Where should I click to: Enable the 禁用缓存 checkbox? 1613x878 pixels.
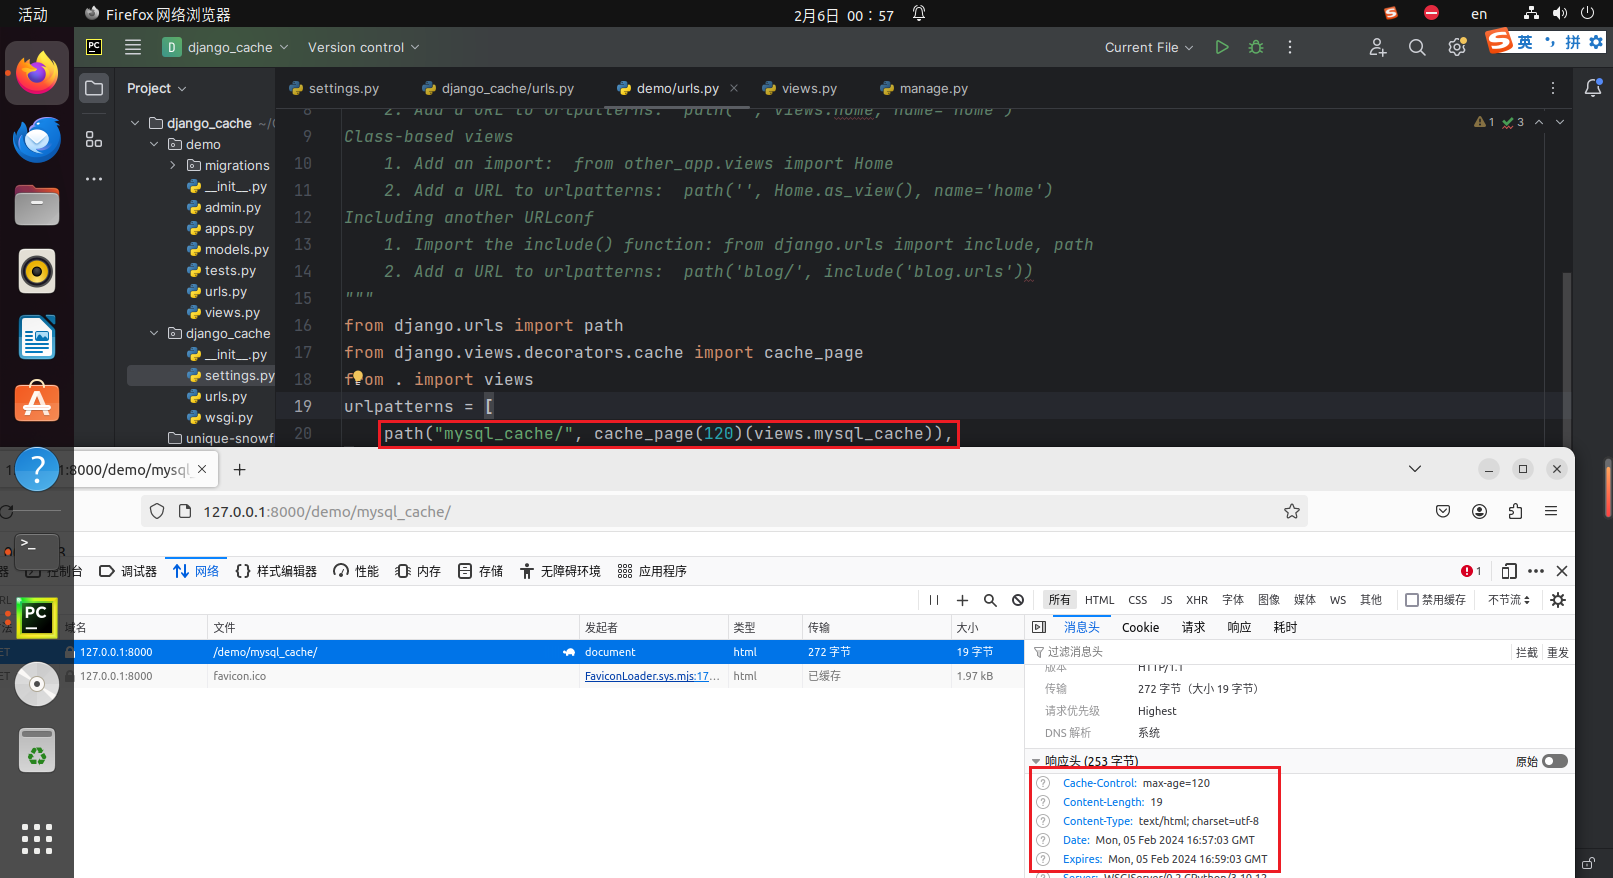click(x=1412, y=600)
